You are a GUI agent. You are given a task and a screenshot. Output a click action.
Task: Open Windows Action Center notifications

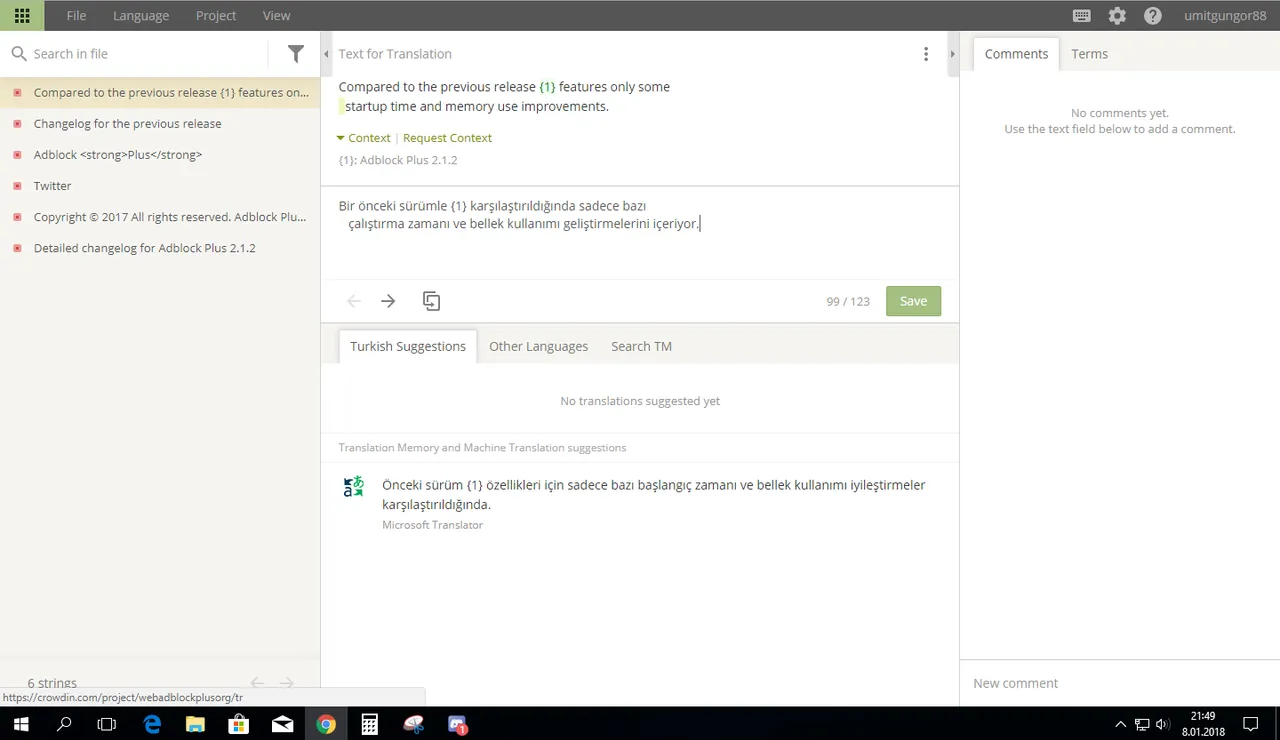(x=1250, y=723)
